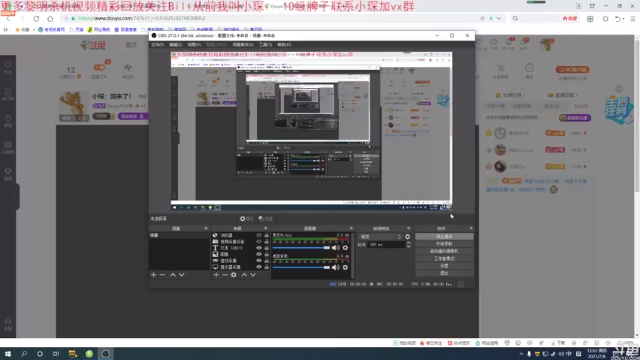Screen dimensions: 640x360
Task: Click the source properties gear button above docks
Action: click(x=247, y=219)
